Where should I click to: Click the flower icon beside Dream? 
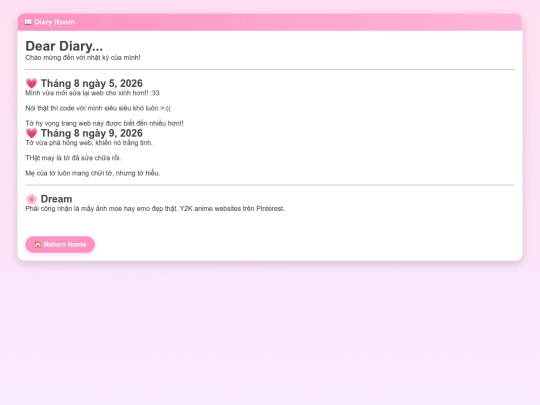coord(31,199)
